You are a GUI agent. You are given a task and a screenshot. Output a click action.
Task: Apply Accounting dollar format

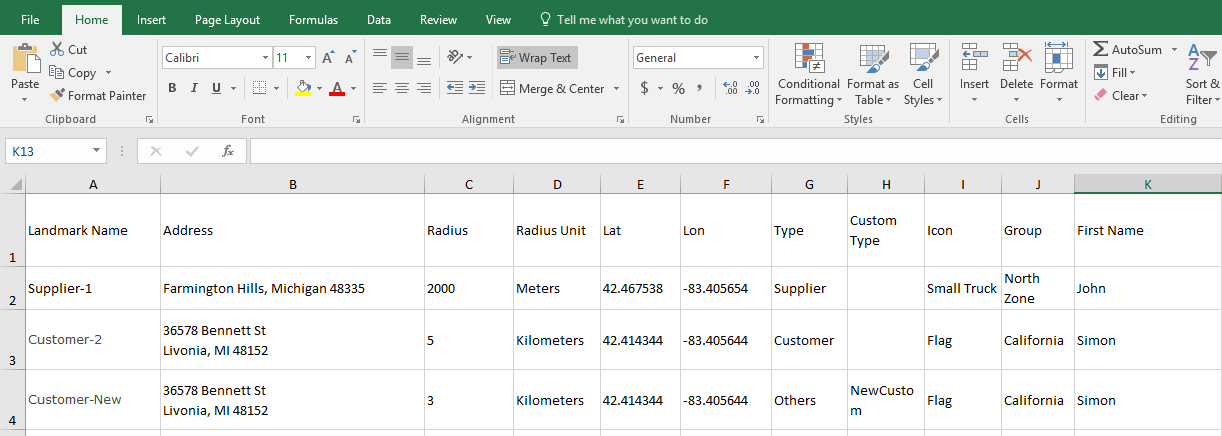click(x=644, y=88)
